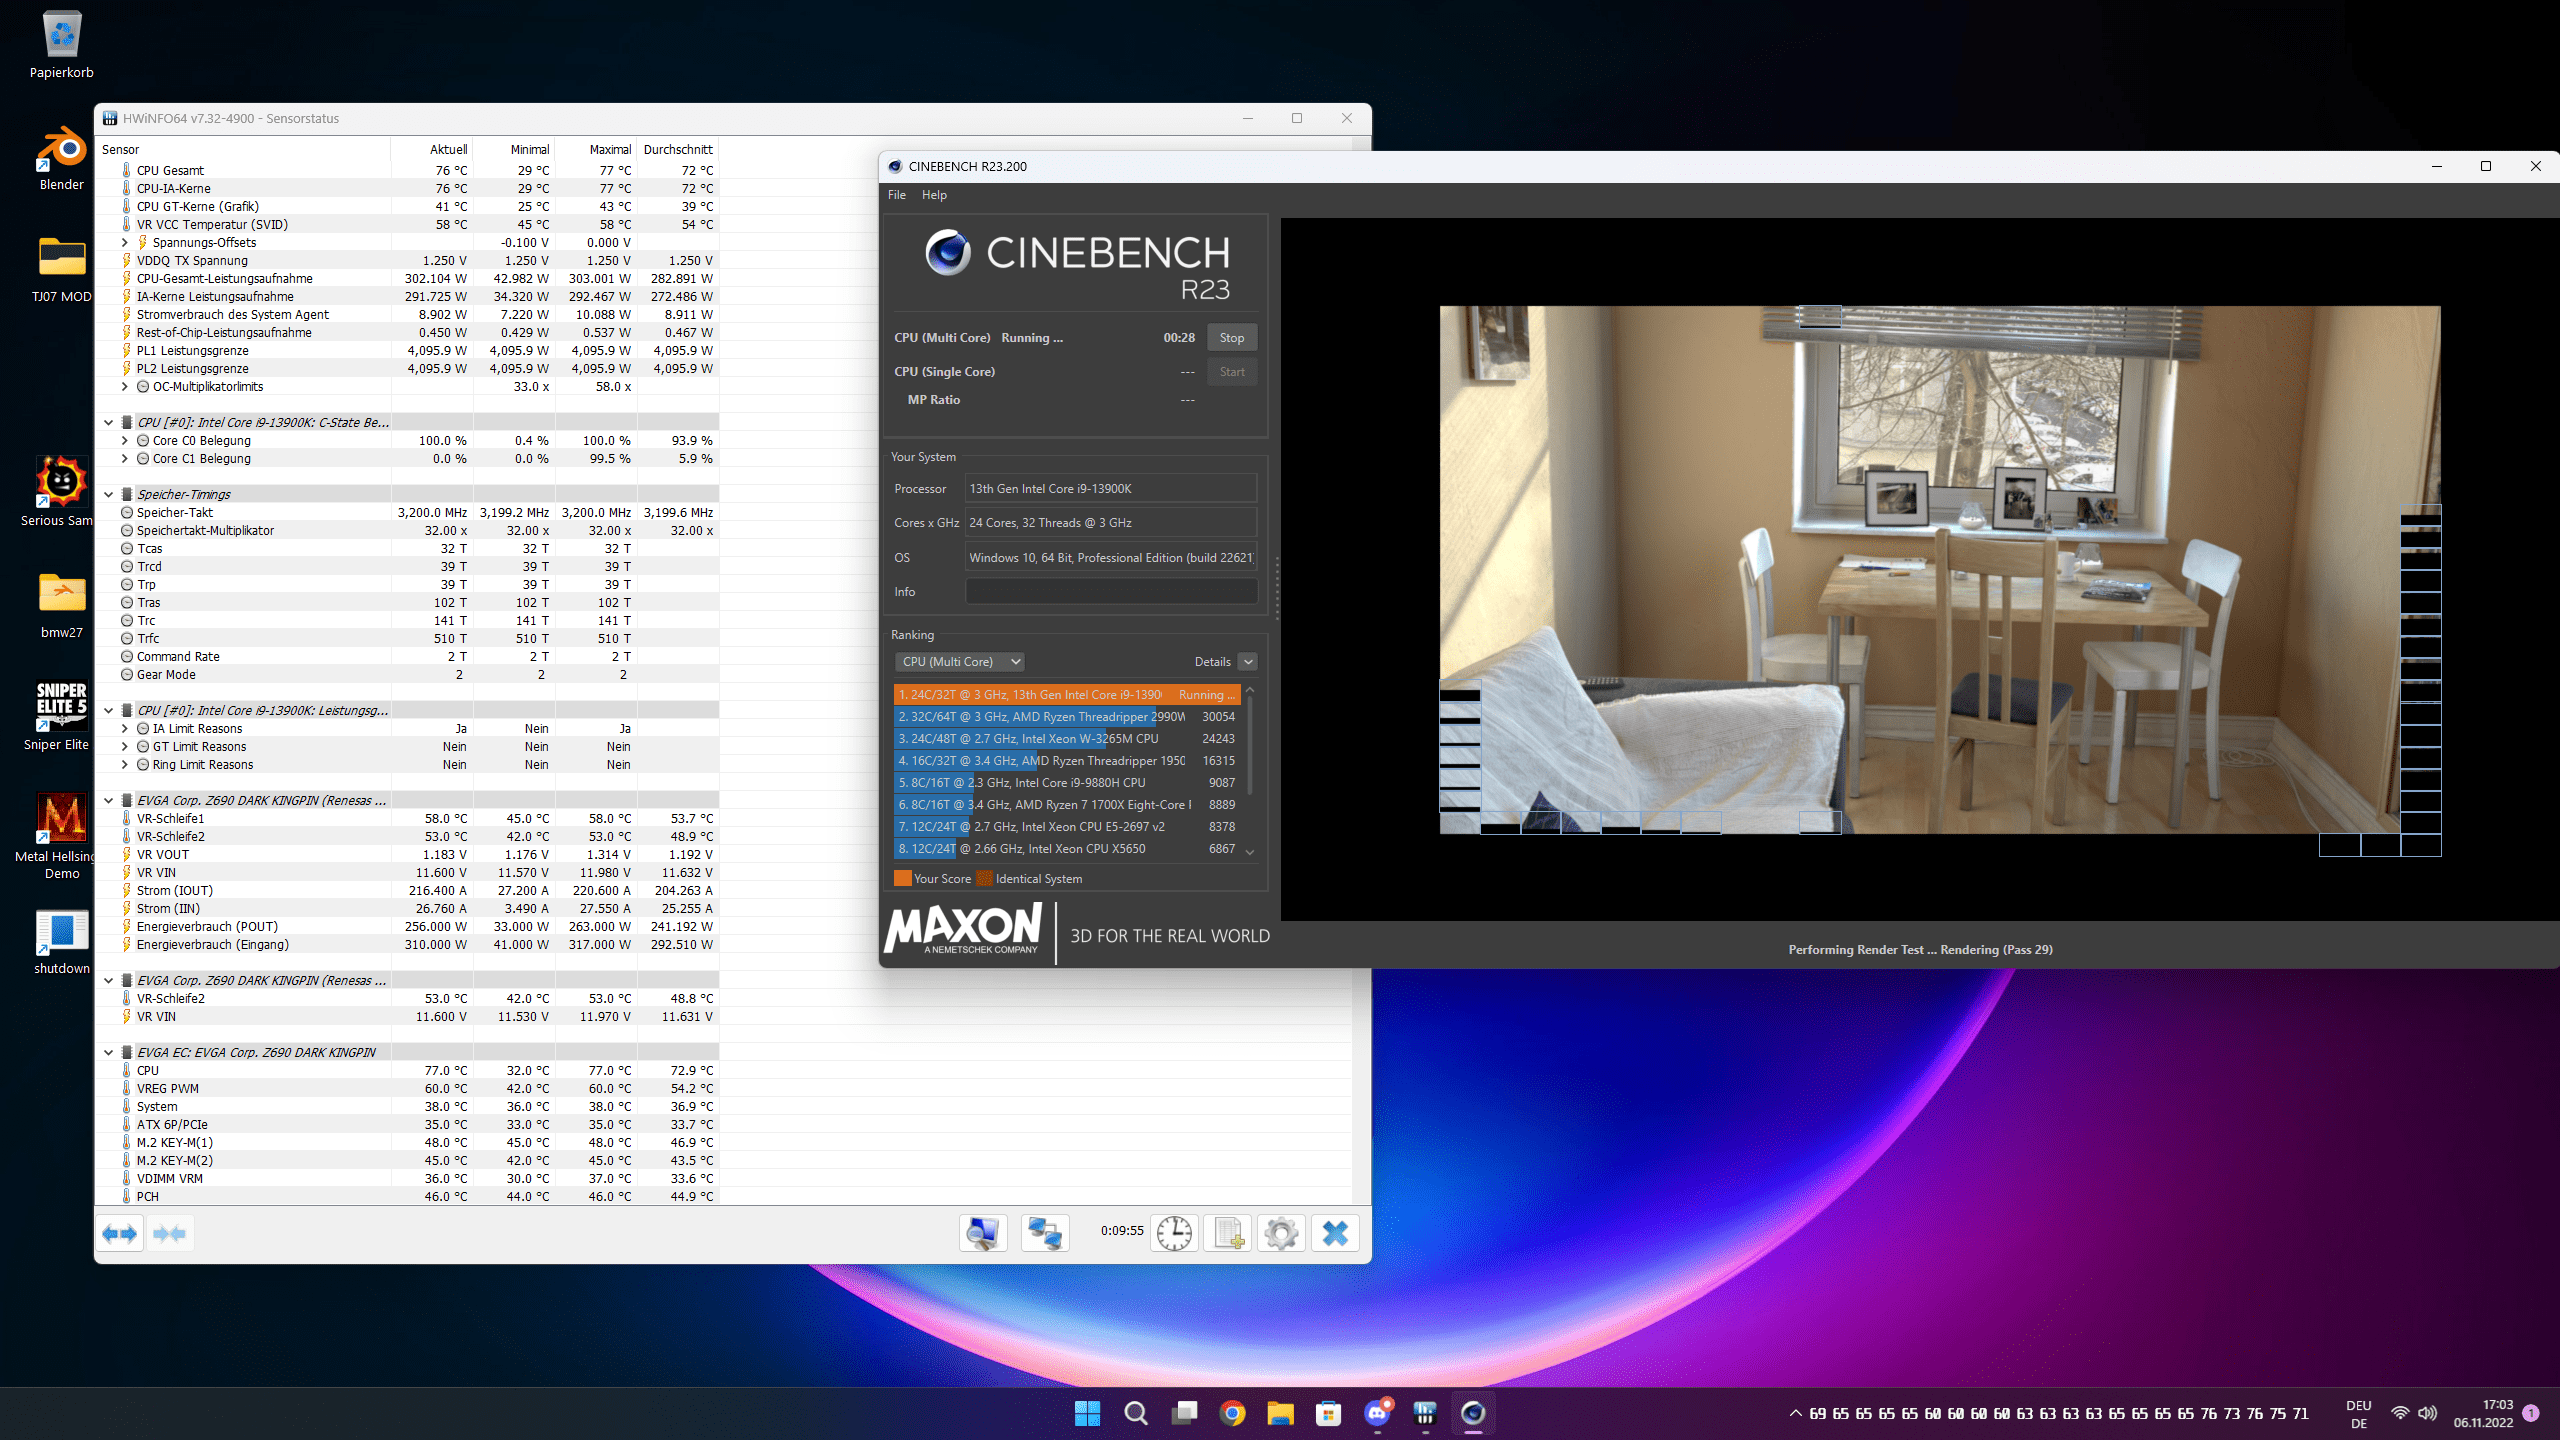Toggle the ranking Details dropdown arrow
Screen dimensions: 2560x1440
[1247, 662]
